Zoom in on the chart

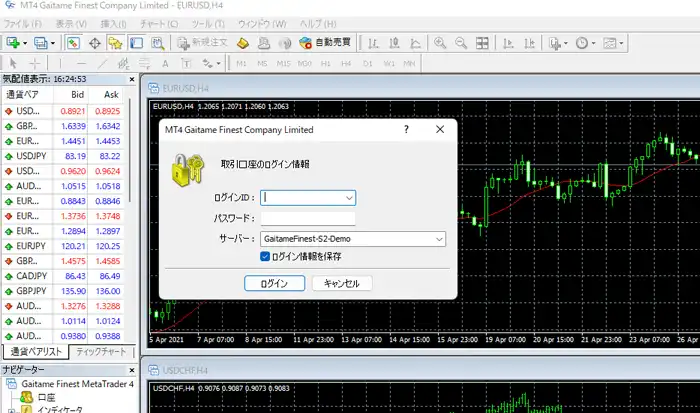pyautogui.click(x=440, y=43)
